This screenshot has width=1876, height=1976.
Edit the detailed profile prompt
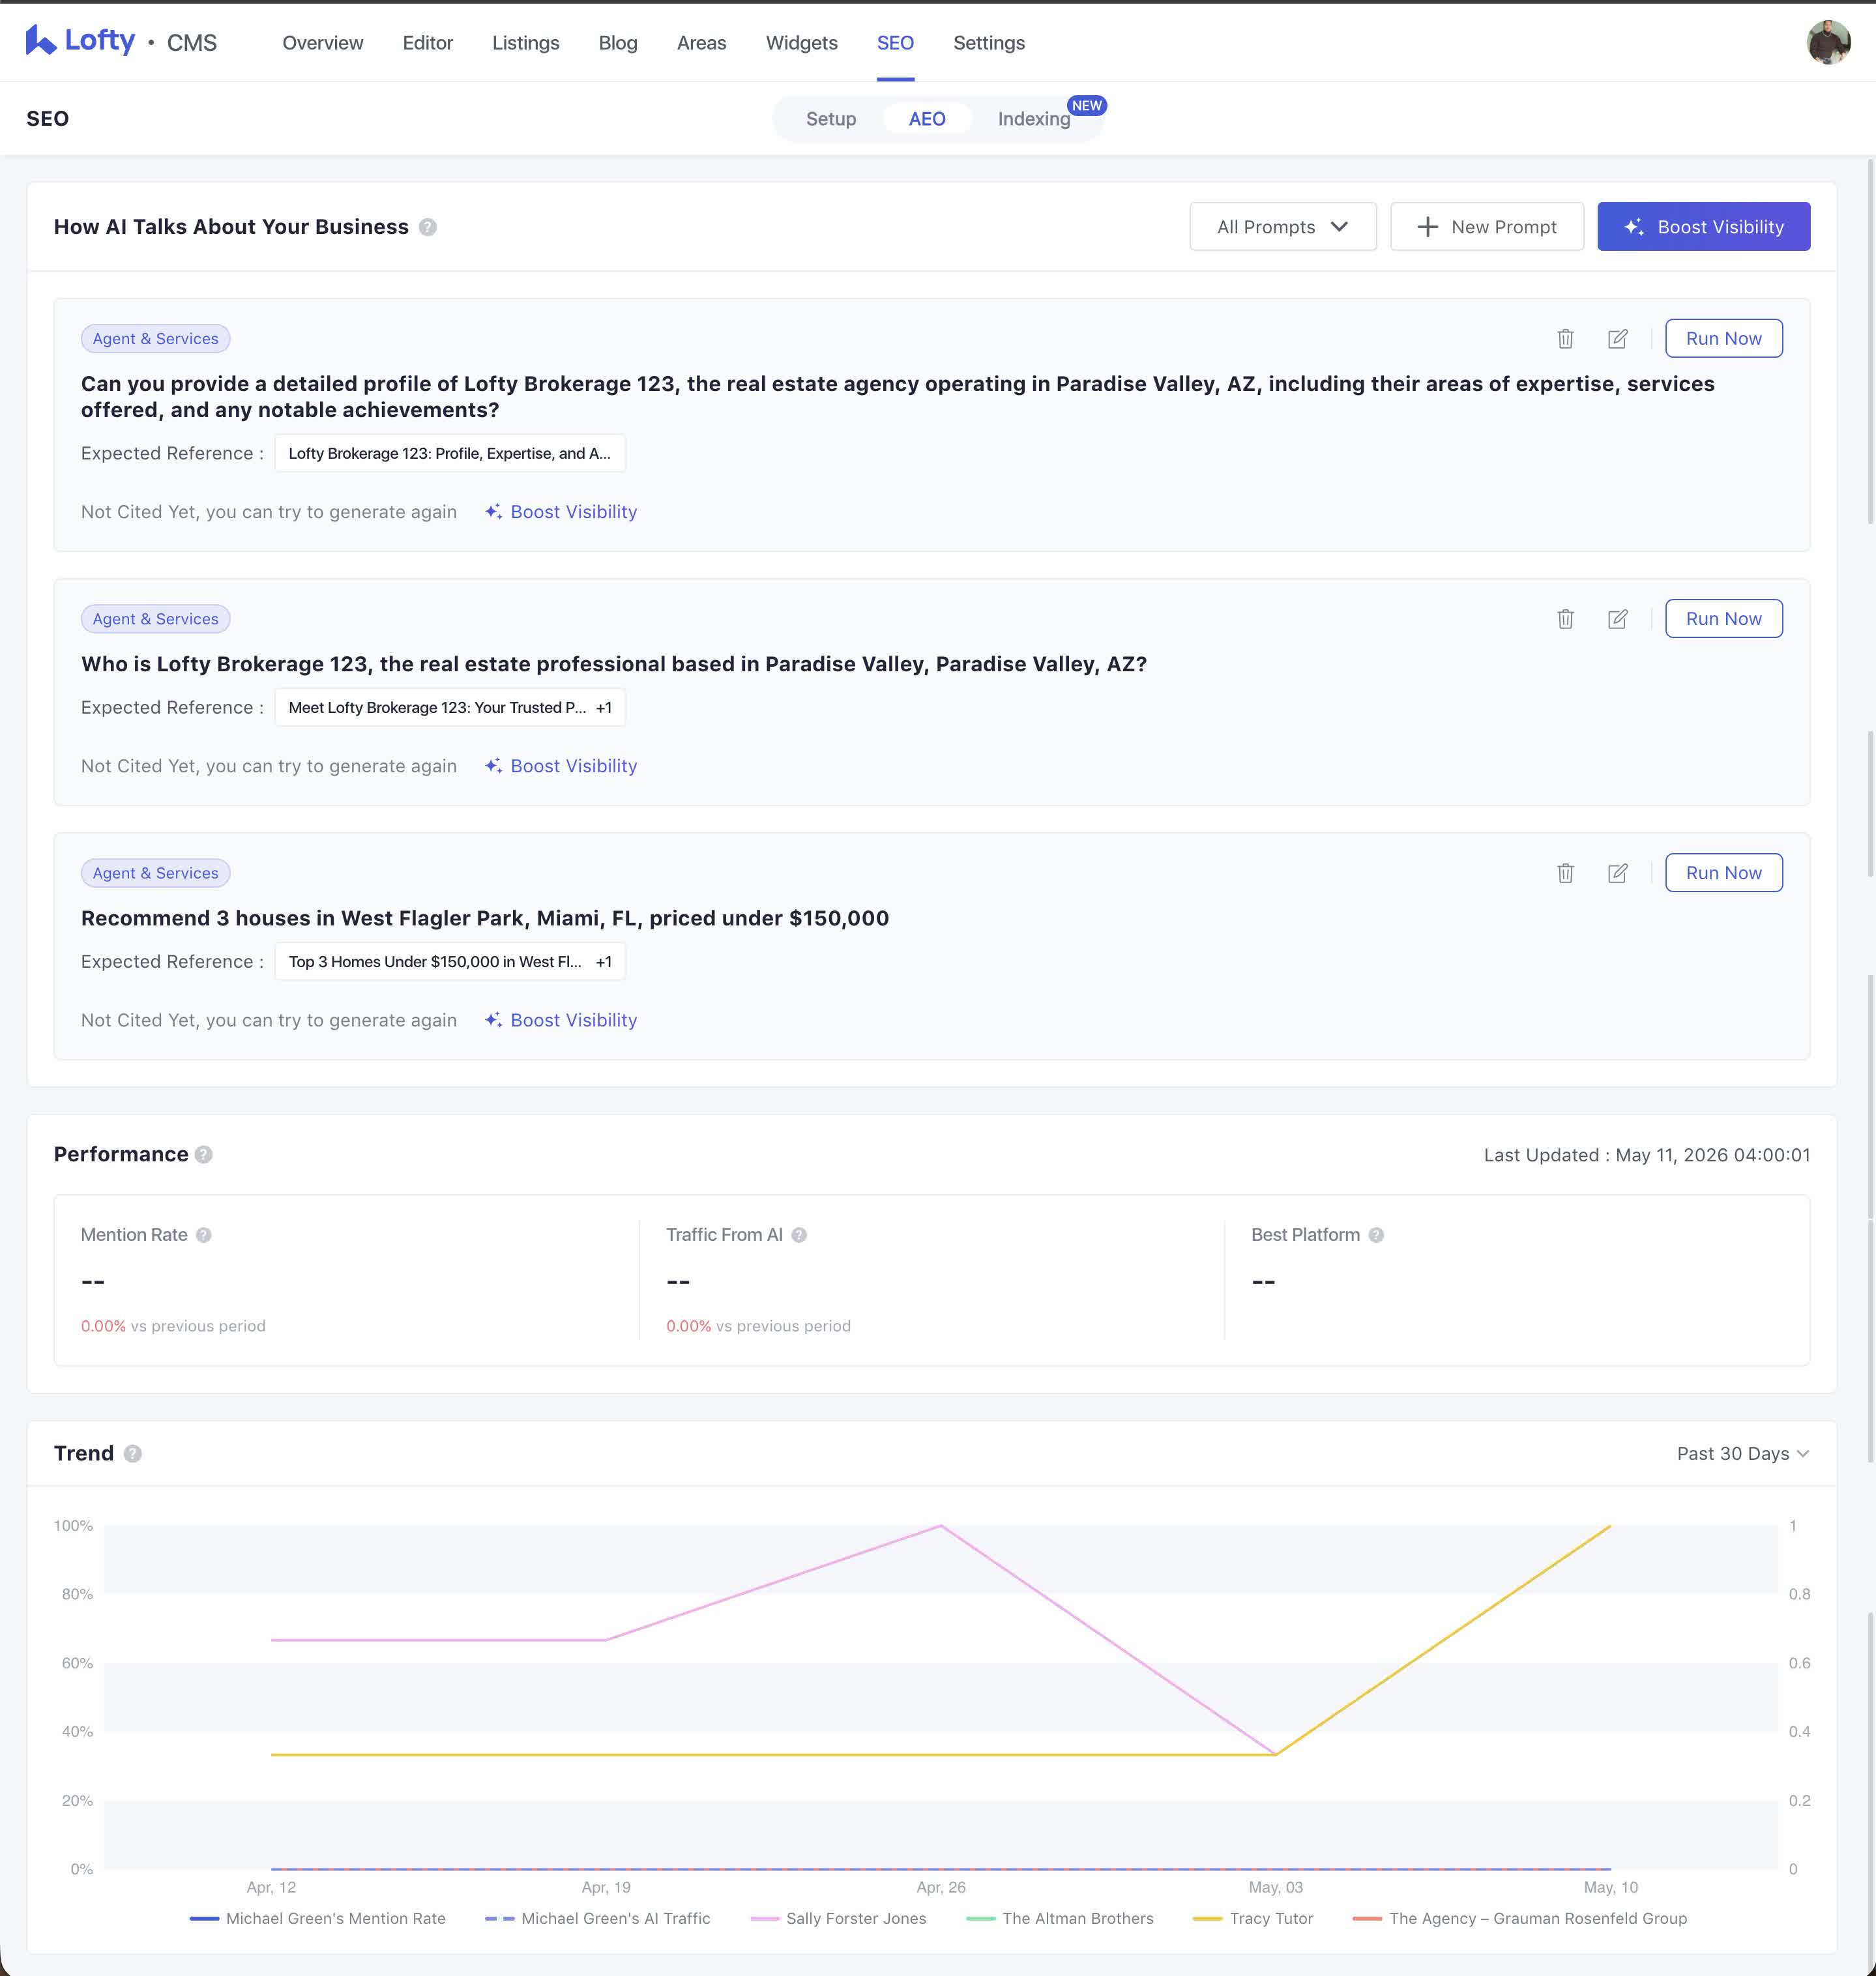(x=1617, y=339)
